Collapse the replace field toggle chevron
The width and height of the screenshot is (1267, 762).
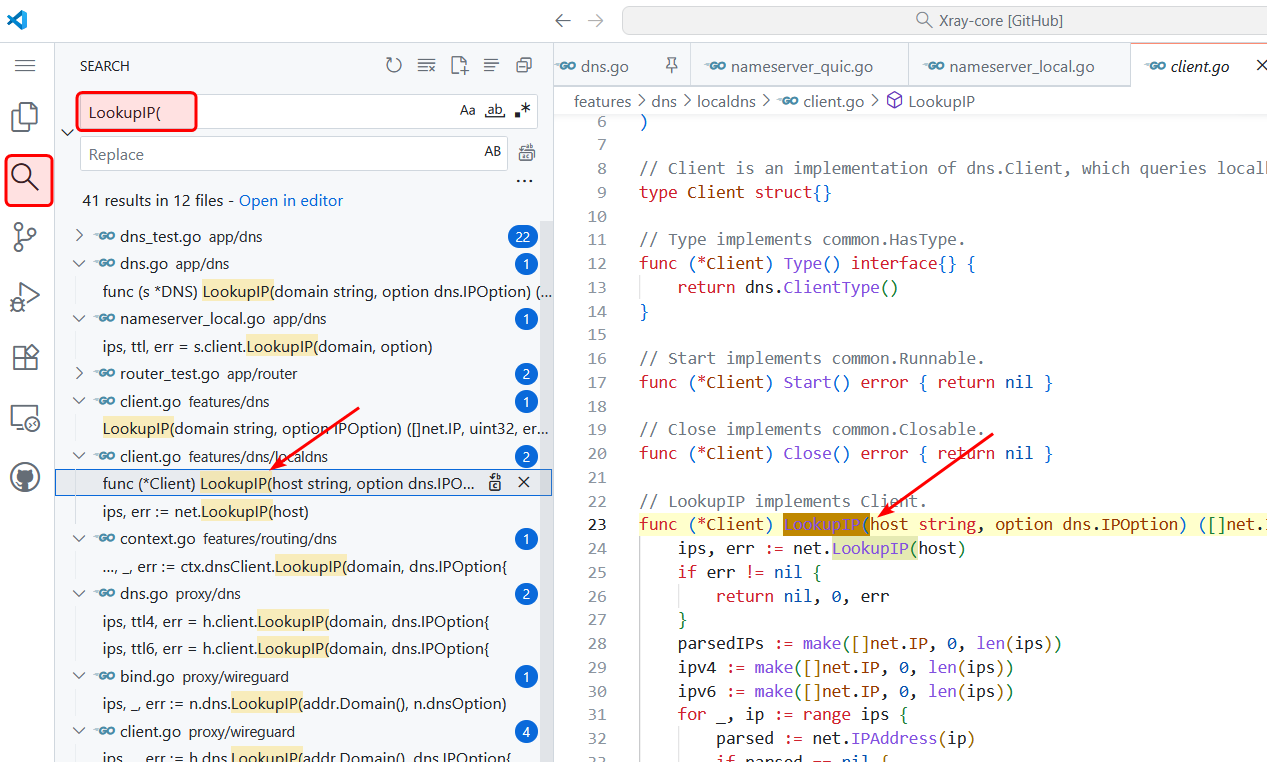[67, 132]
